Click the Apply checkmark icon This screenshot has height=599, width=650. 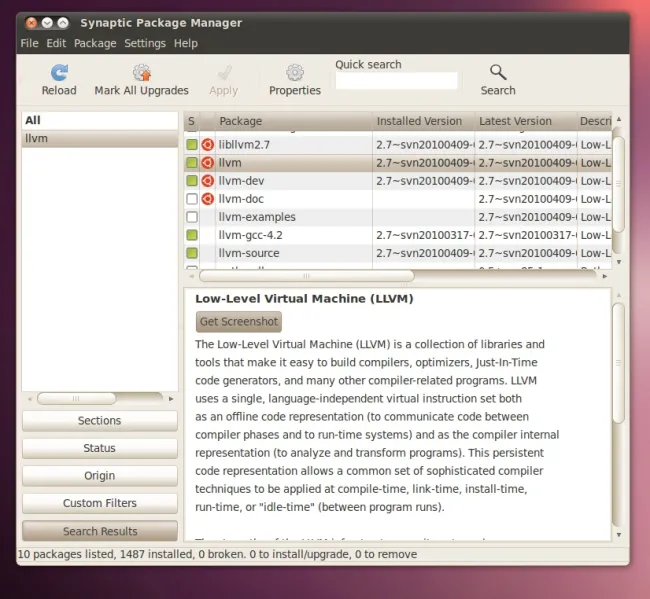pyautogui.click(x=224, y=73)
